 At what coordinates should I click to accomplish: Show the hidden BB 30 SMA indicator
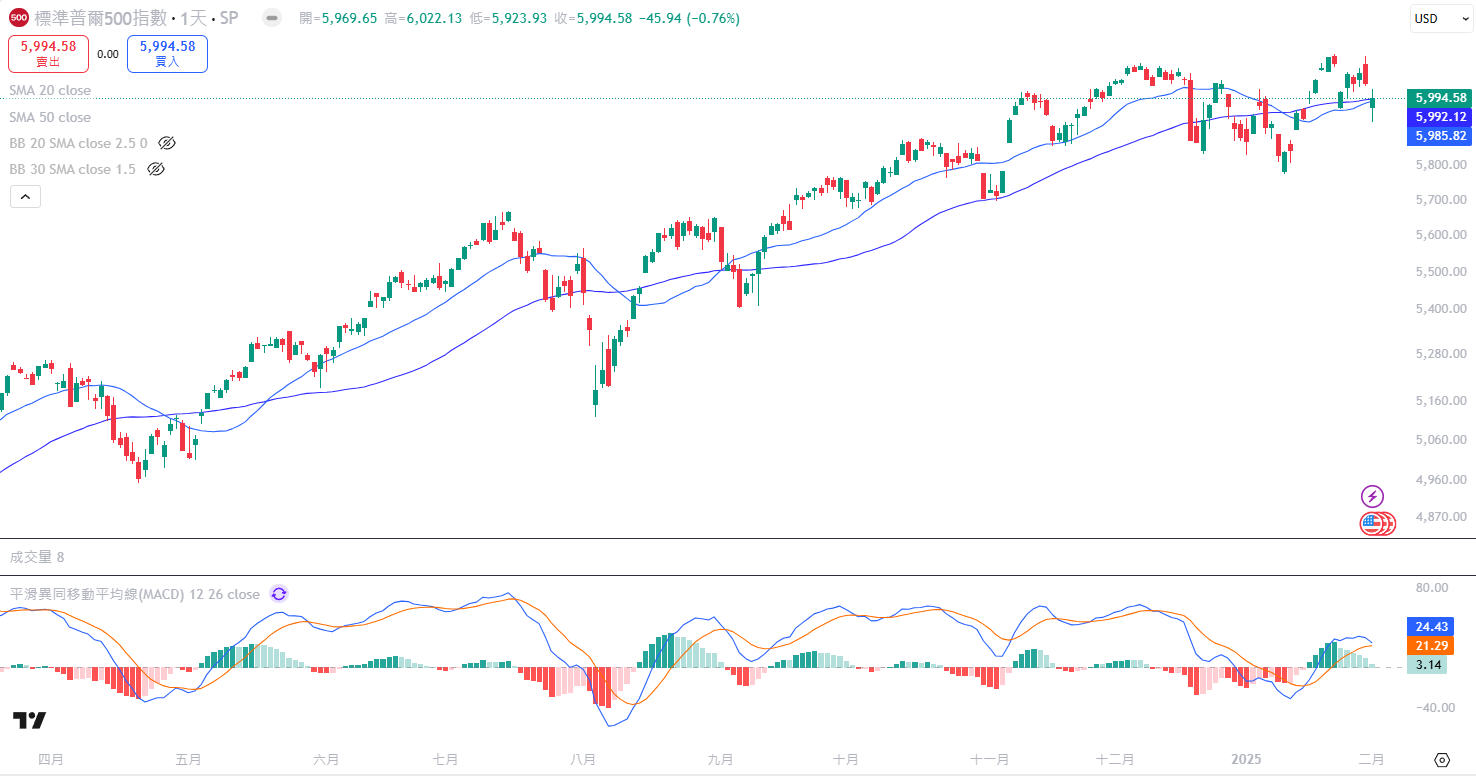click(155, 169)
